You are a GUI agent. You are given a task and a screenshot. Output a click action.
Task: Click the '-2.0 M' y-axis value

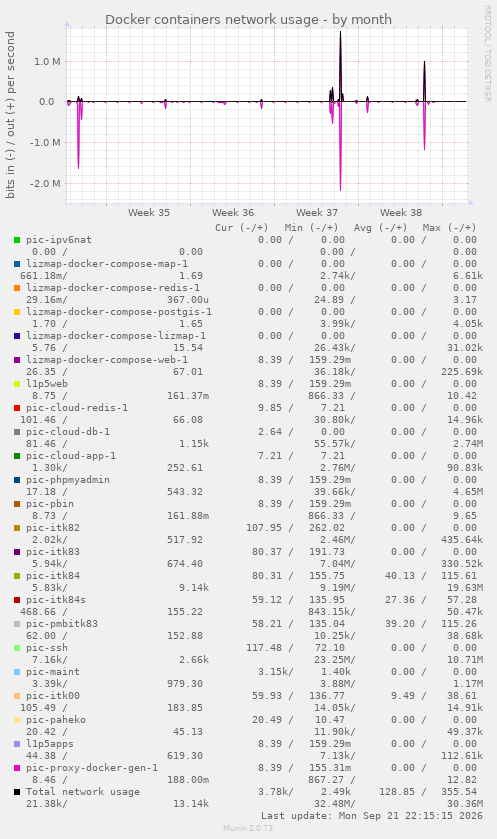coord(46,184)
